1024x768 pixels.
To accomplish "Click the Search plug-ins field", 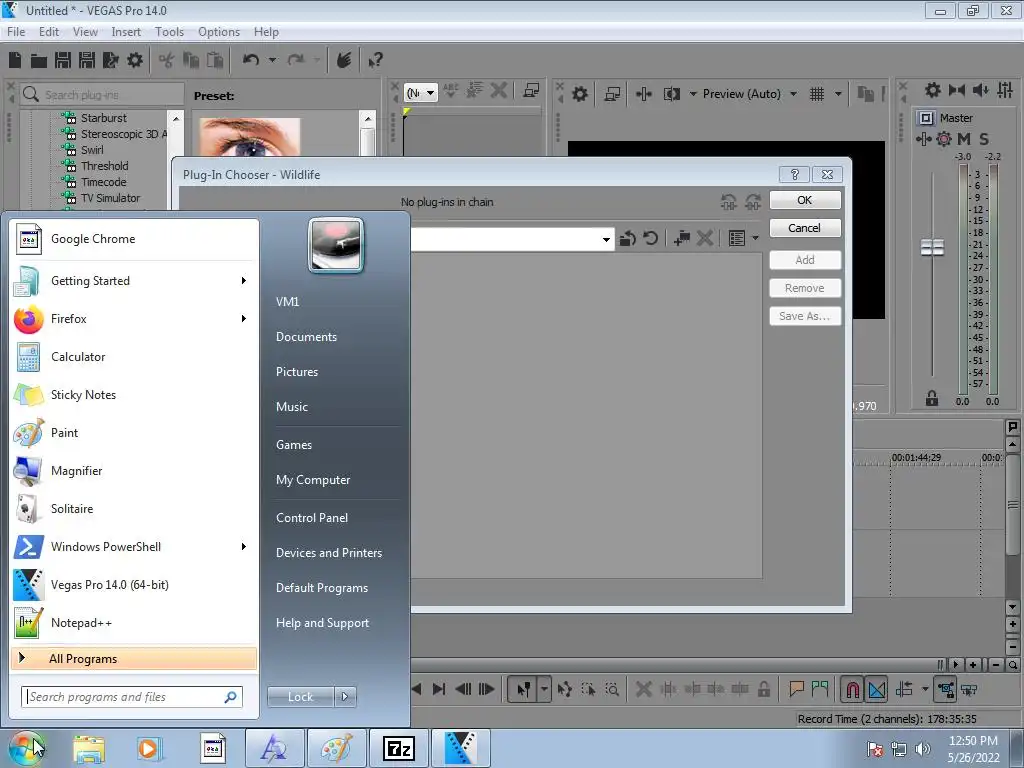I will (x=103, y=95).
